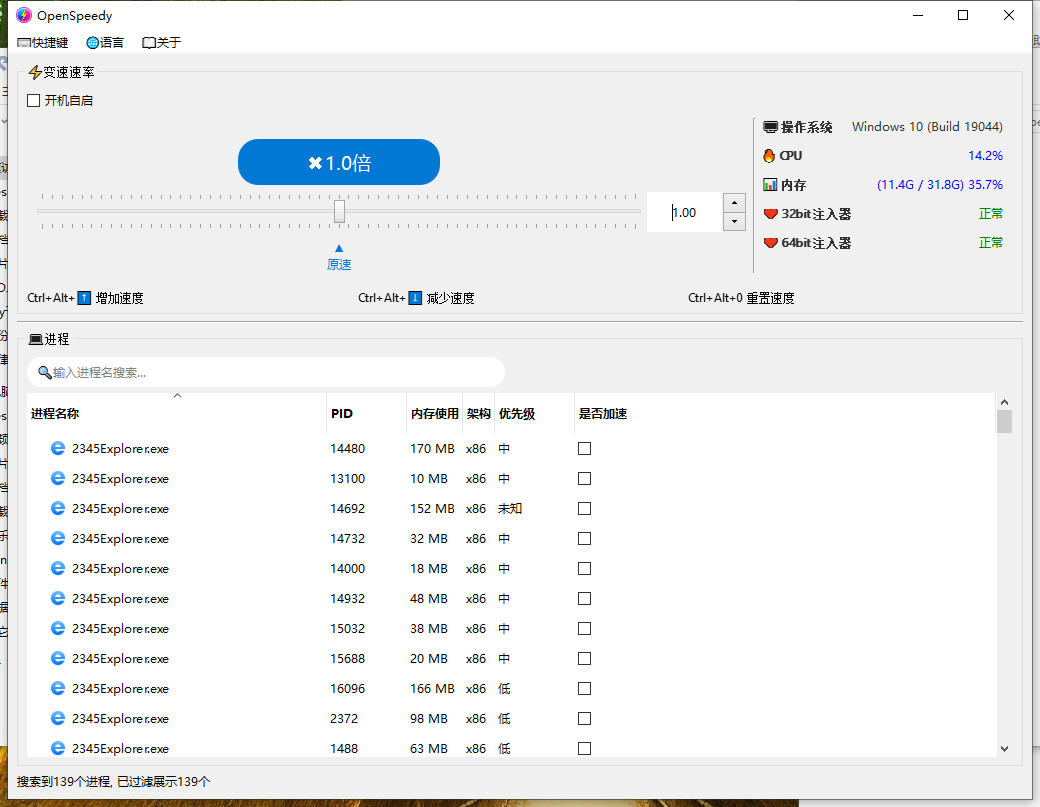Check the acceleration box for PID 15688
Viewport: 1040px width, 807px height.
[x=584, y=658]
